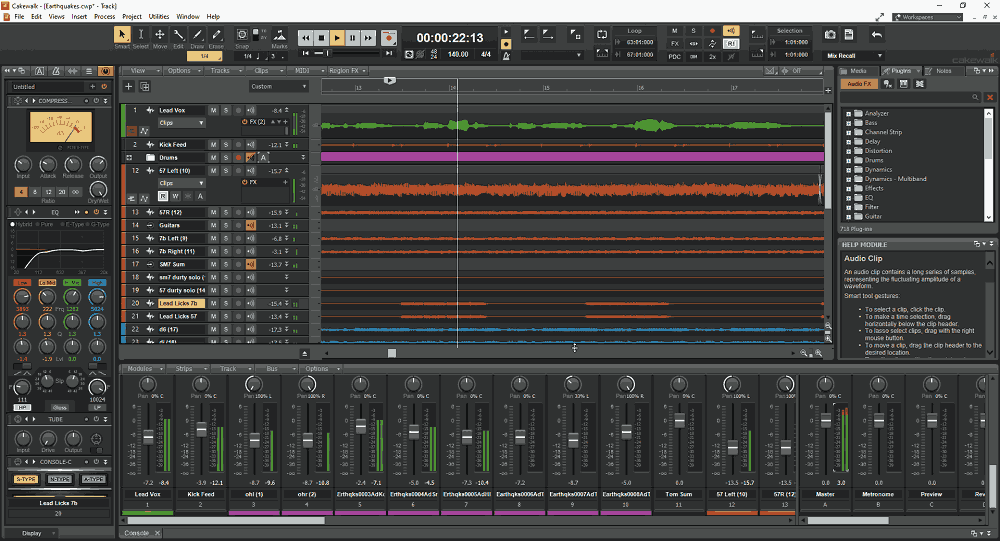Open console Strips menu button
Screen dimensions: 1000x541
point(189,369)
